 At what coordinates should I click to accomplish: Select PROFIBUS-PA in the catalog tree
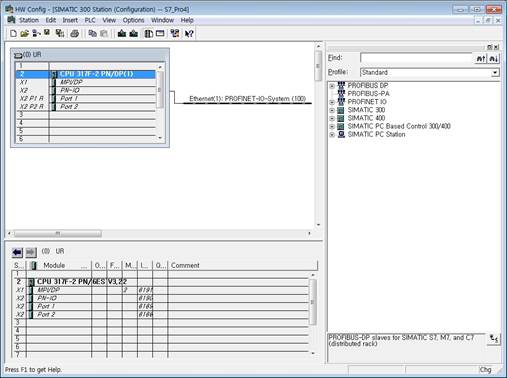pyautogui.click(x=369, y=94)
